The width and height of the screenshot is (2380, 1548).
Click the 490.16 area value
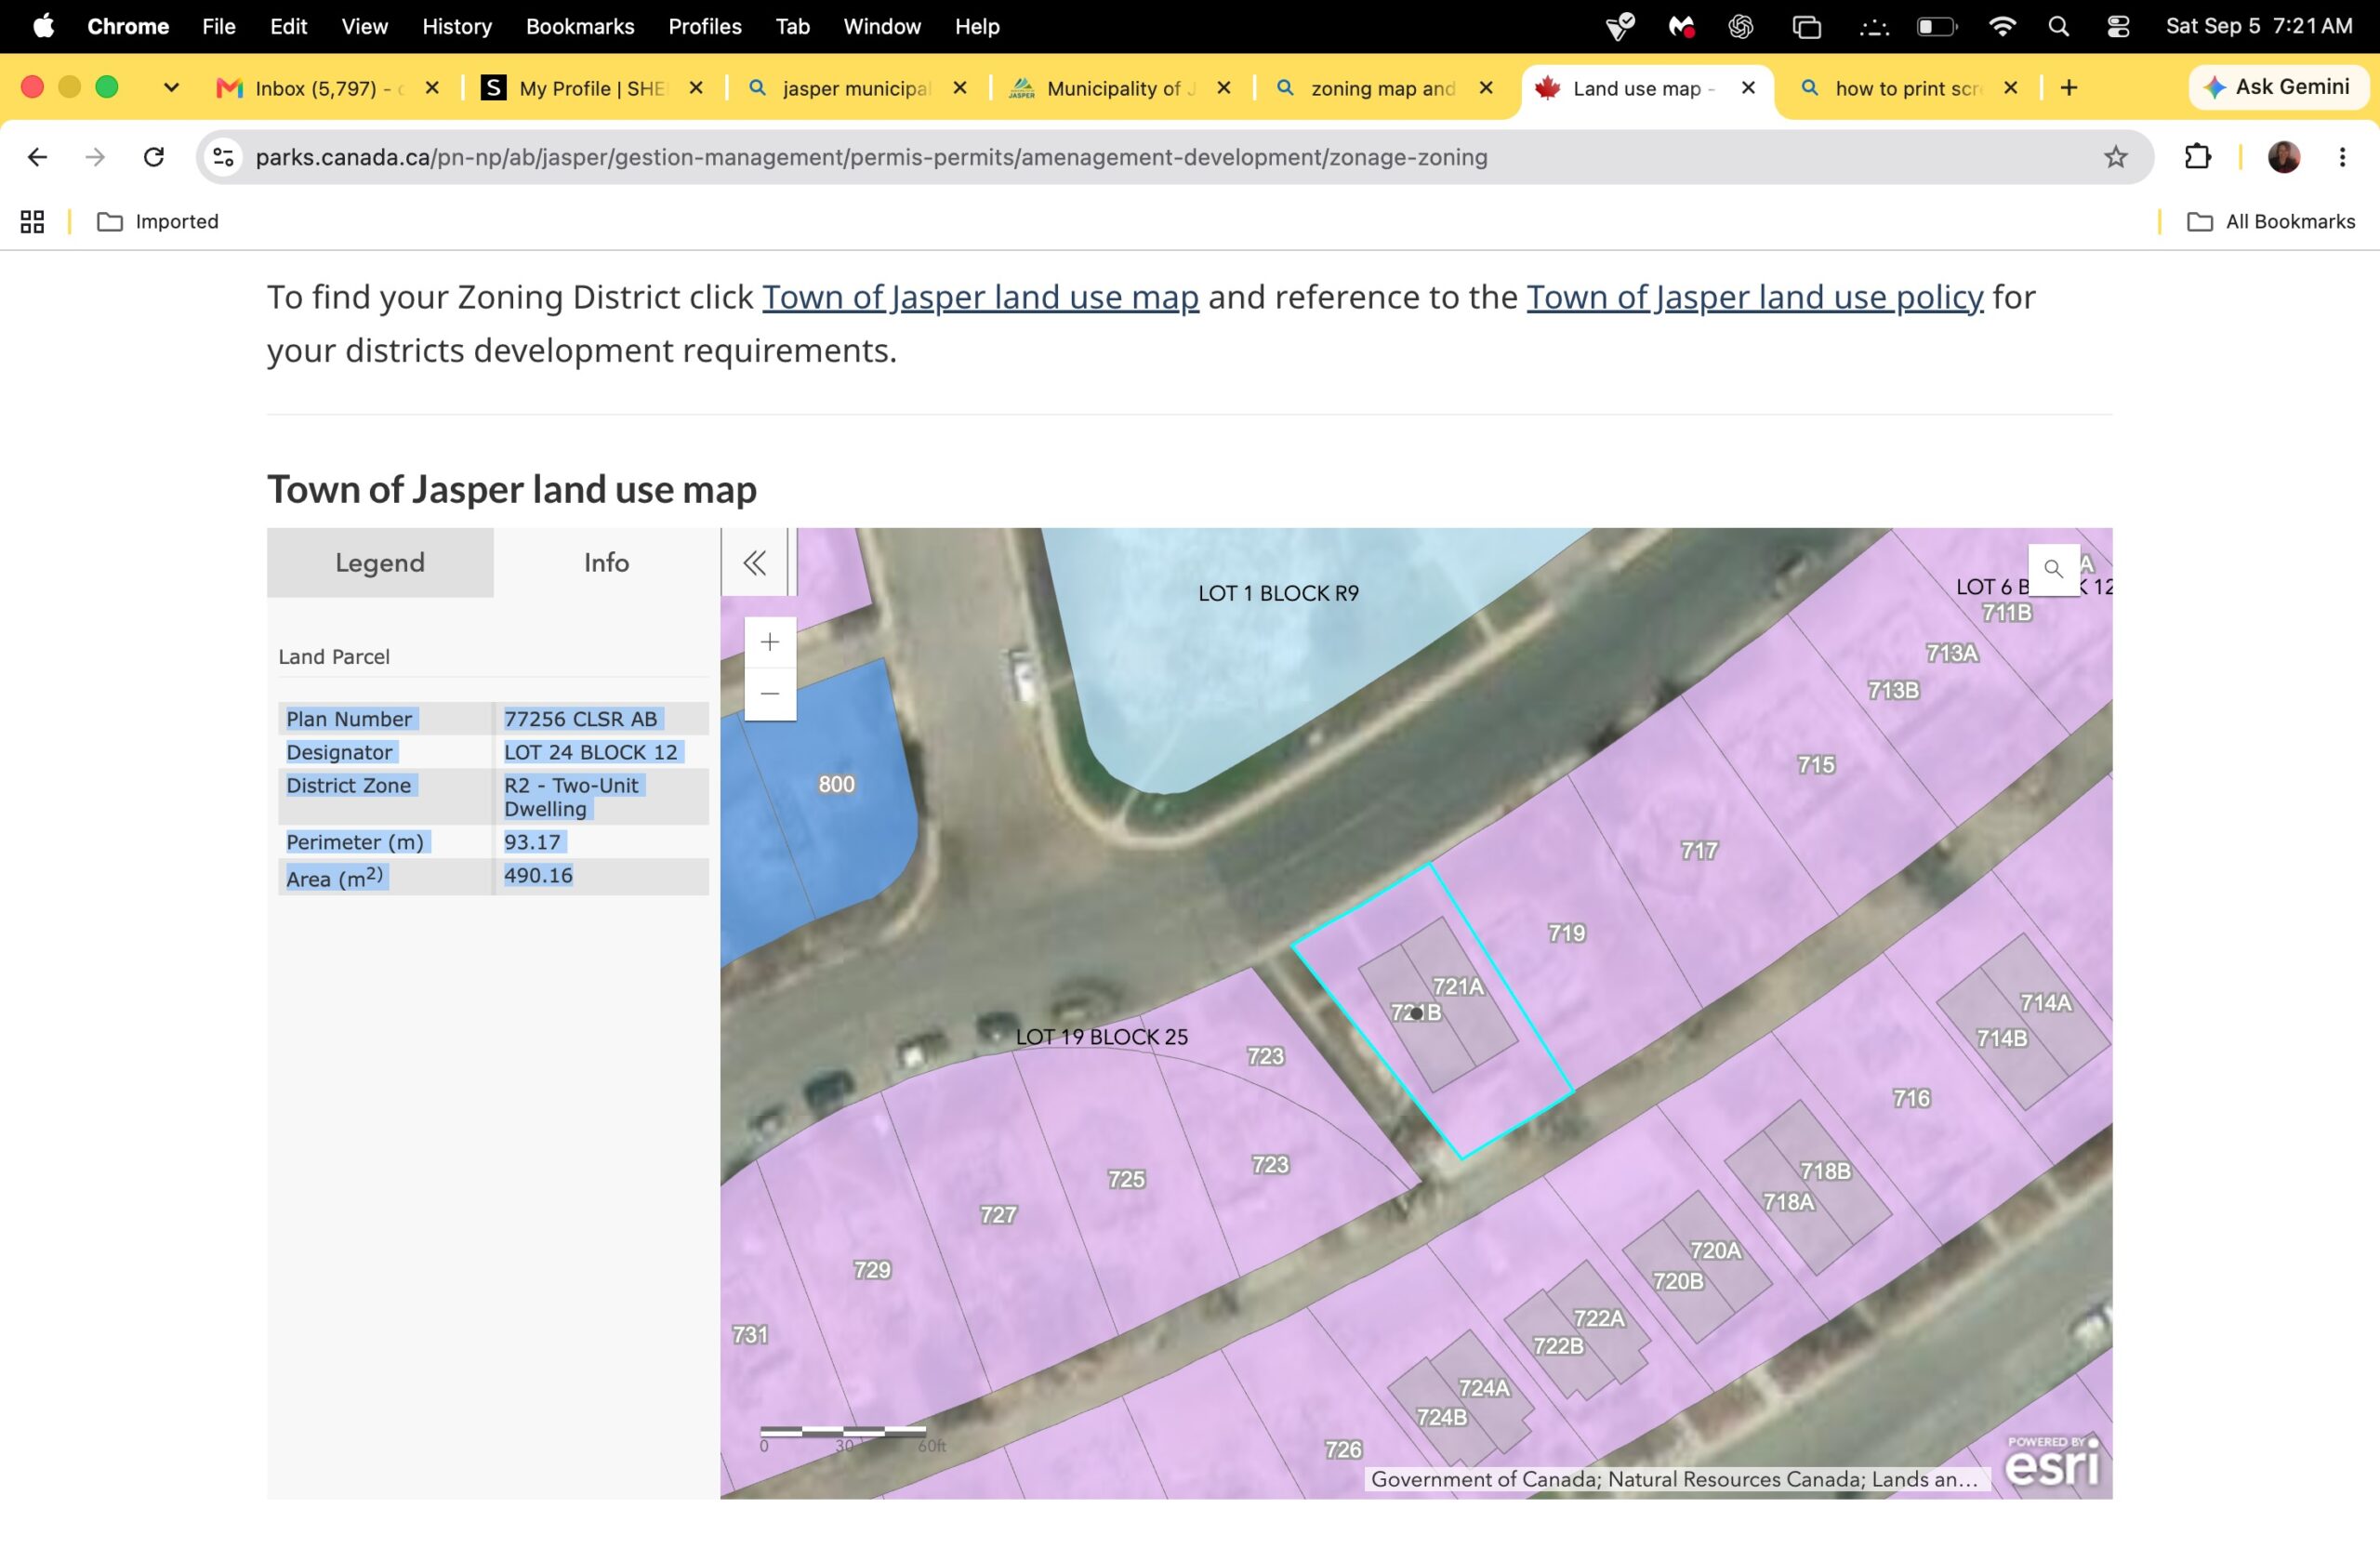538,876
